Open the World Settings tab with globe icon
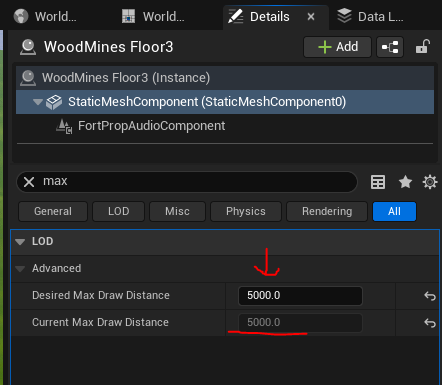 45,16
